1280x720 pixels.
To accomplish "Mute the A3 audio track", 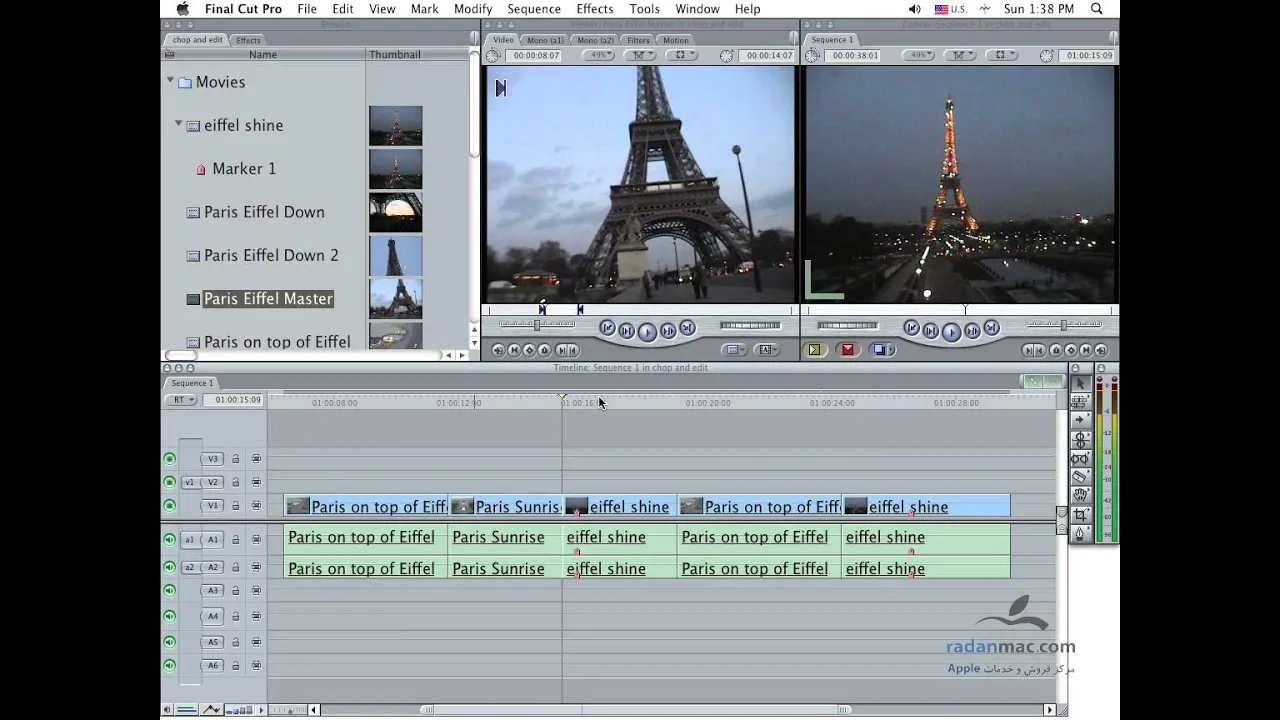I will pos(169,591).
